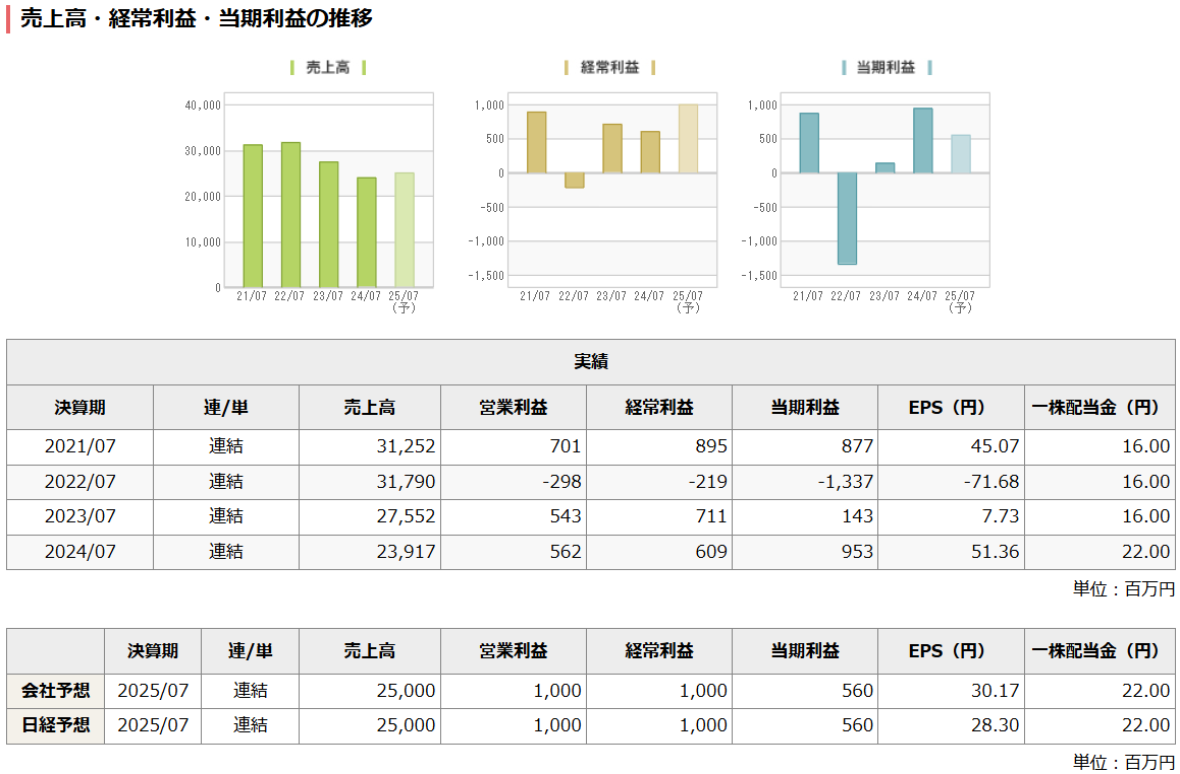Click the 売上高 header in 実績 table
Image resolution: width=1180 pixels, height=774 pixels.
coord(370,408)
